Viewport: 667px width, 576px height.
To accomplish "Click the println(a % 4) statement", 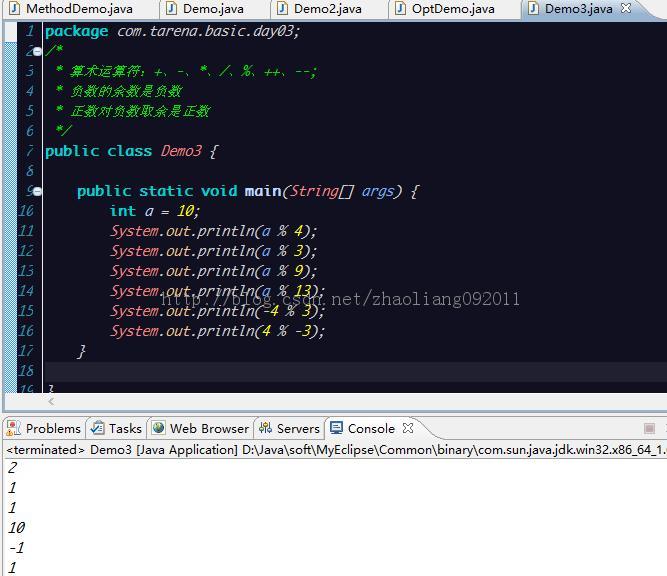I will click(x=214, y=231).
